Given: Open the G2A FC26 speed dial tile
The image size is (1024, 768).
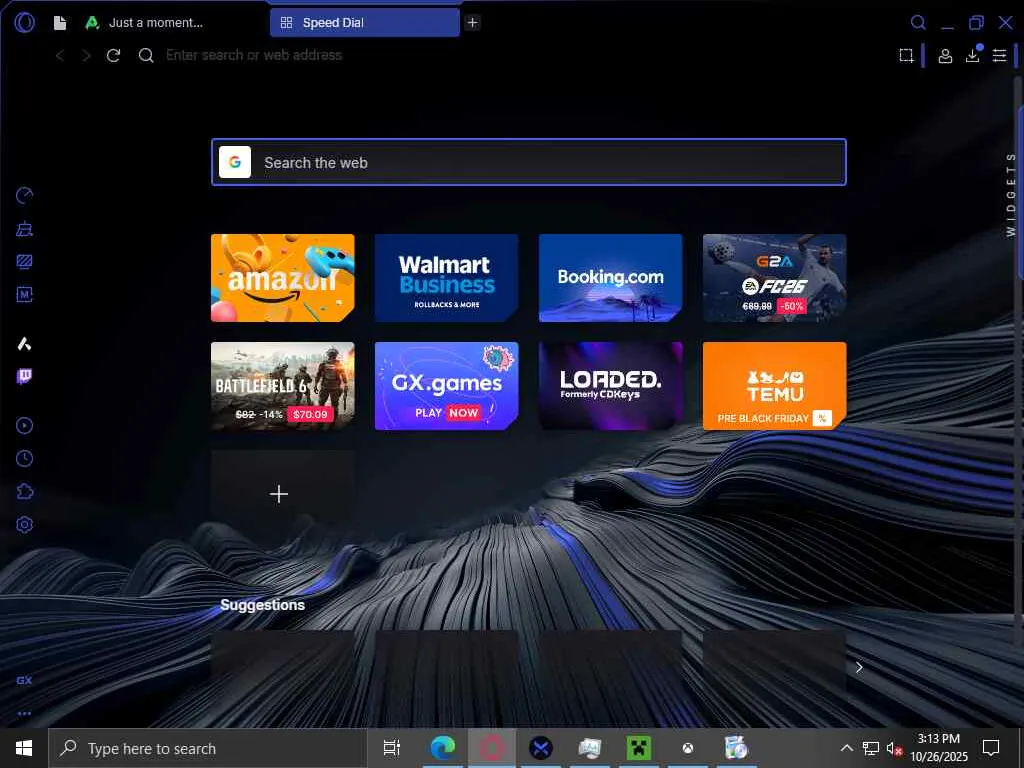Looking at the screenshot, I should click(x=775, y=278).
